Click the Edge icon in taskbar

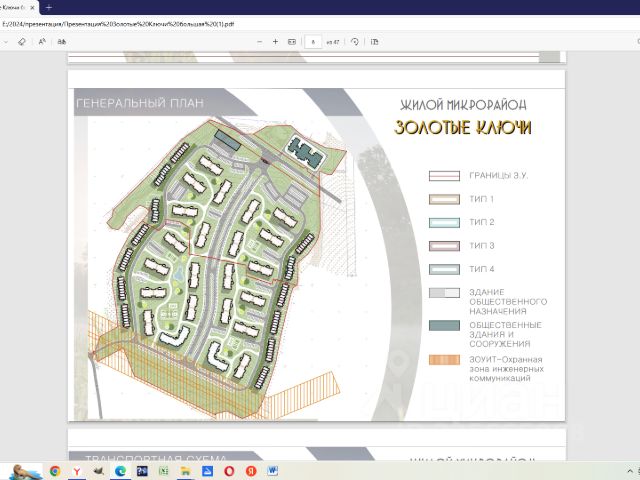[120, 470]
